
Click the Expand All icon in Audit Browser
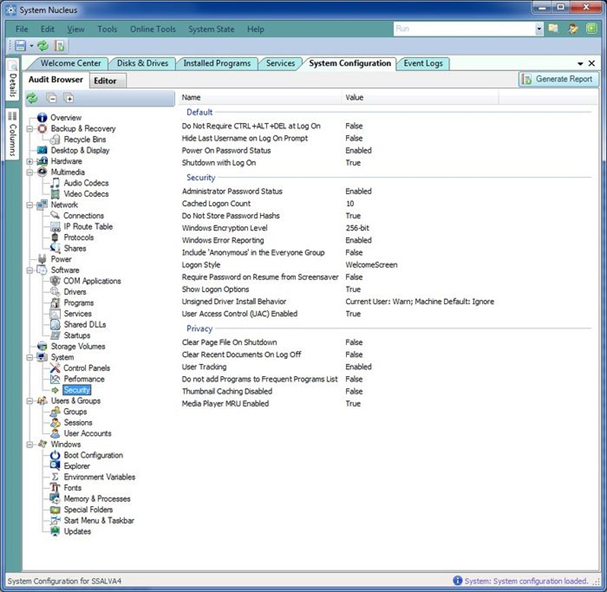pyautogui.click(x=69, y=99)
